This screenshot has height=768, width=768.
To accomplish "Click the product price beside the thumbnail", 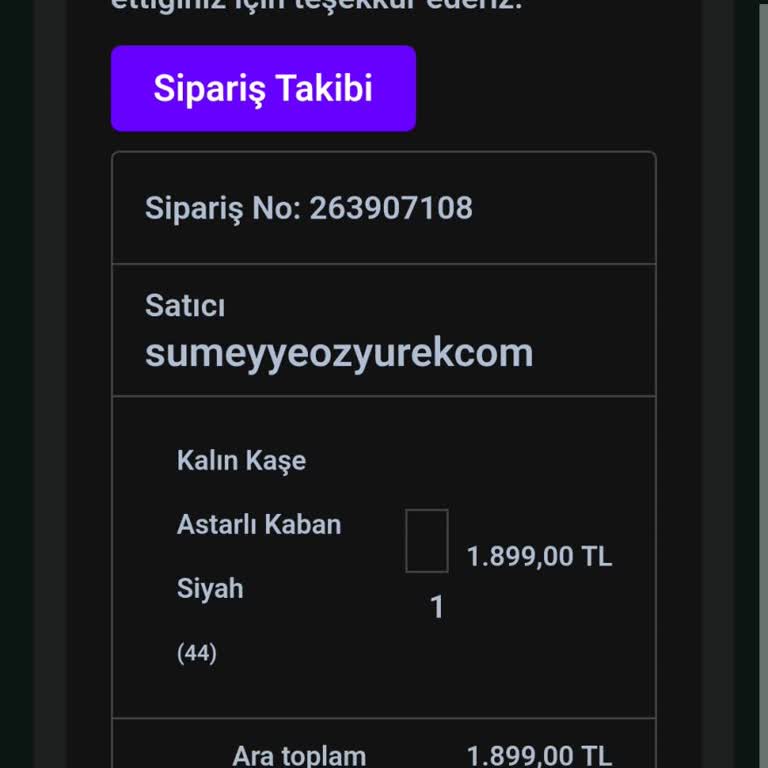I will 539,556.
